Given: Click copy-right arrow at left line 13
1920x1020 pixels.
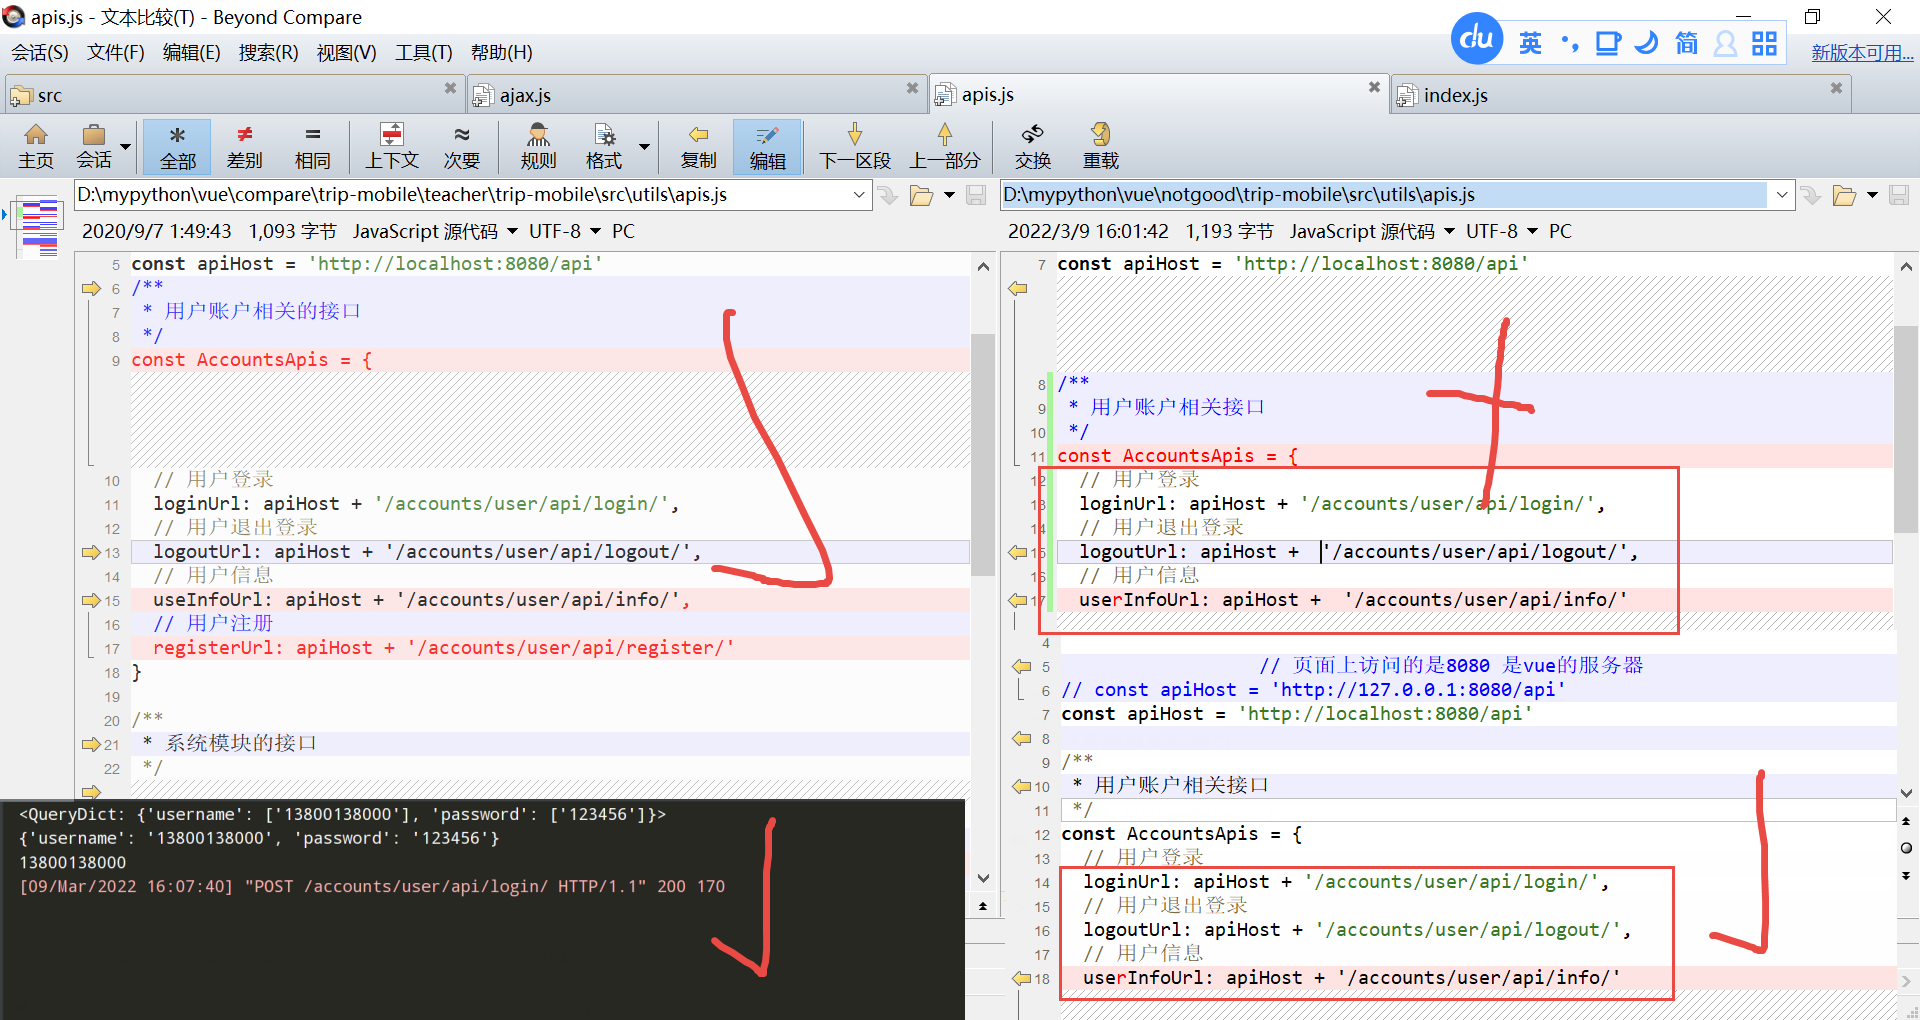Looking at the screenshot, I should coord(91,552).
